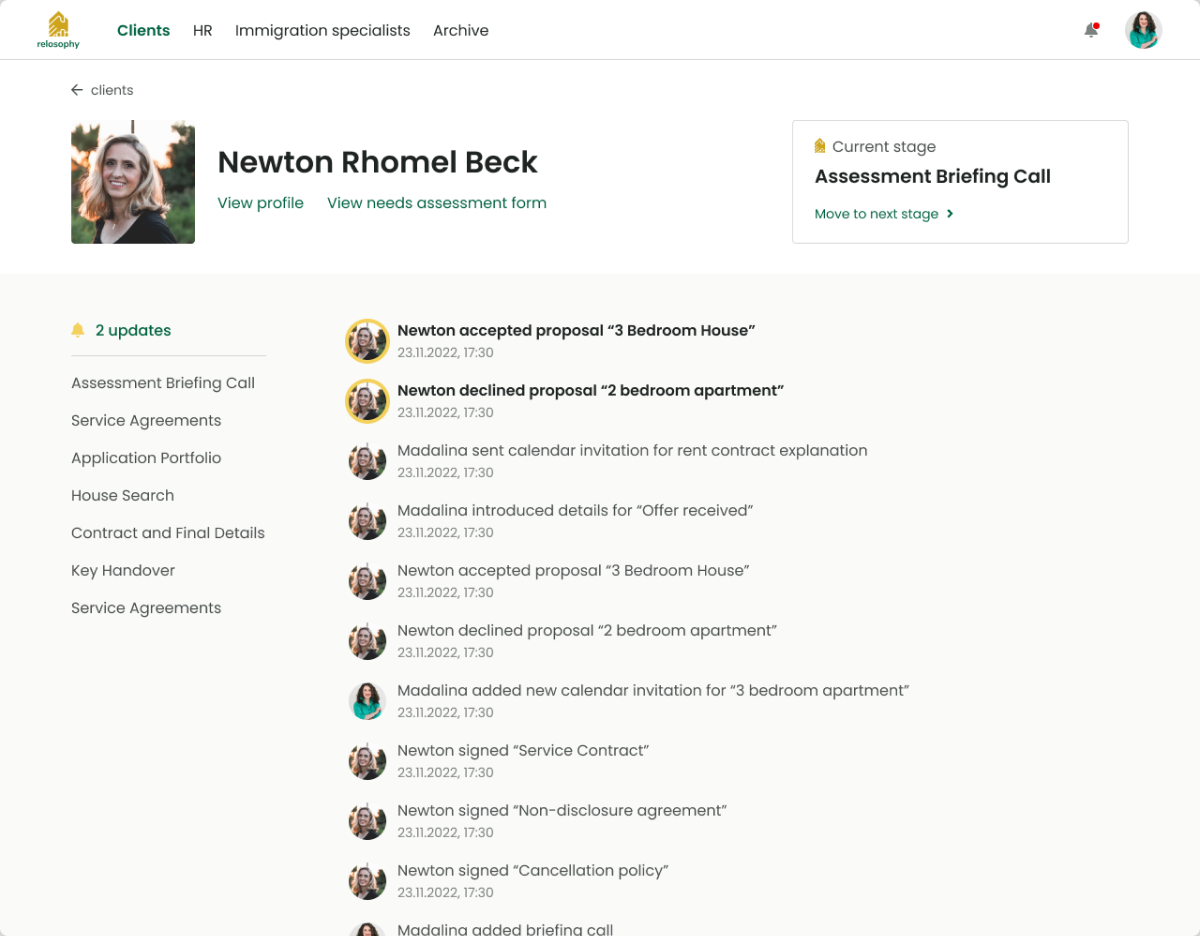
Task: Select Contract and Final Details in sidebar
Action: coord(168,533)
